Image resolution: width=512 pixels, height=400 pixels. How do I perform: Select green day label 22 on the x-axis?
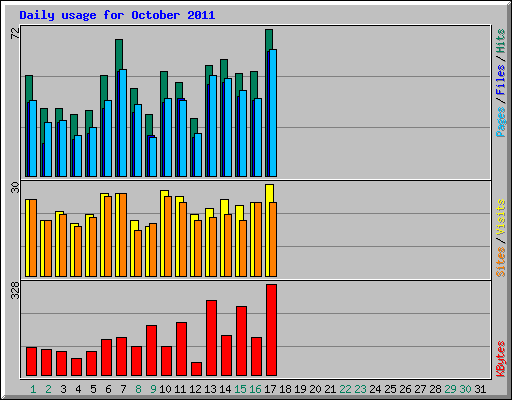pyautogui.click(x=345, y=389)
